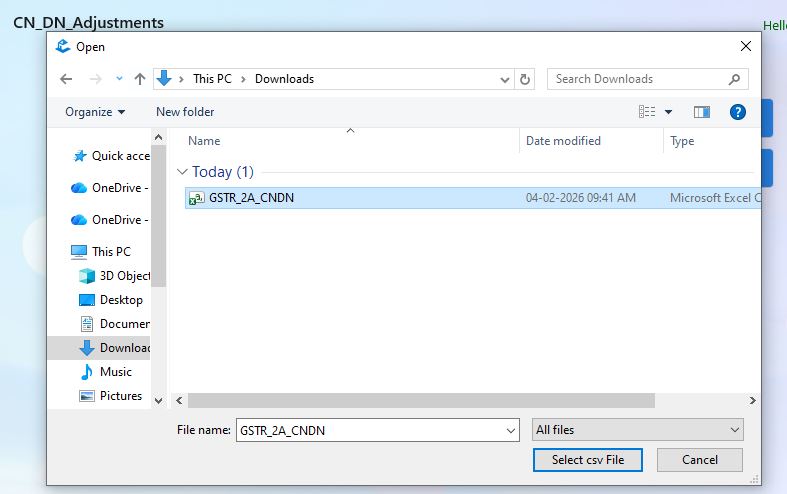Click the change view layout icon
The width and height of the screenshot is (787, 494).
click(x=647, y=112)
